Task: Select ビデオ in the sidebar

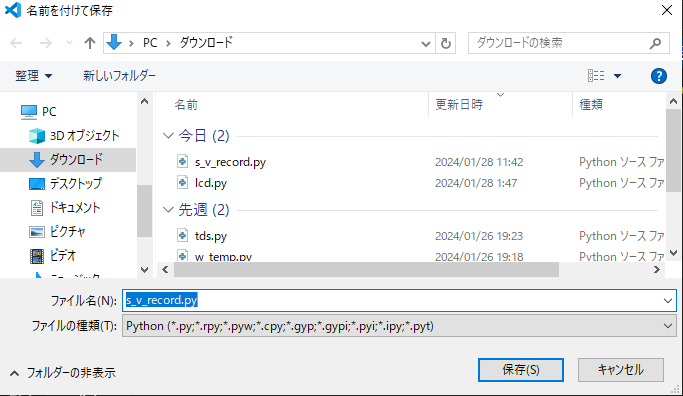Action: 63,255
